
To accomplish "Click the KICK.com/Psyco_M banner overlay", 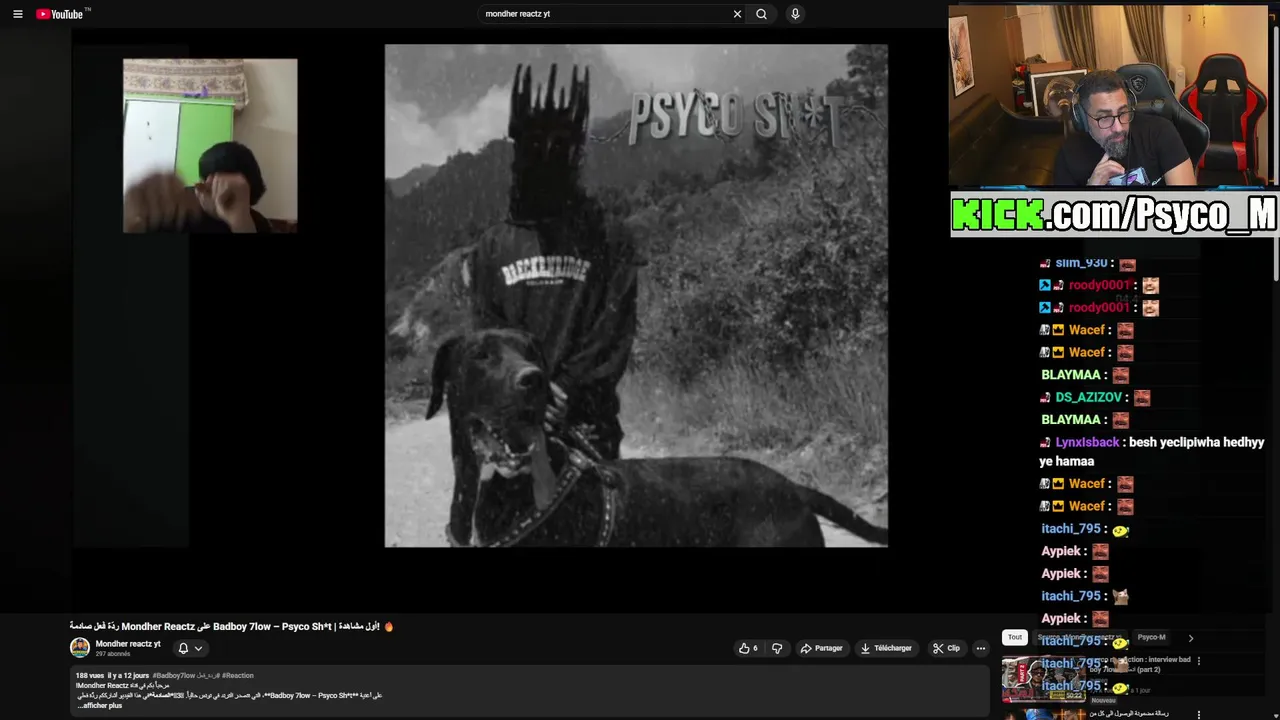I will [x=1114, y=215].
